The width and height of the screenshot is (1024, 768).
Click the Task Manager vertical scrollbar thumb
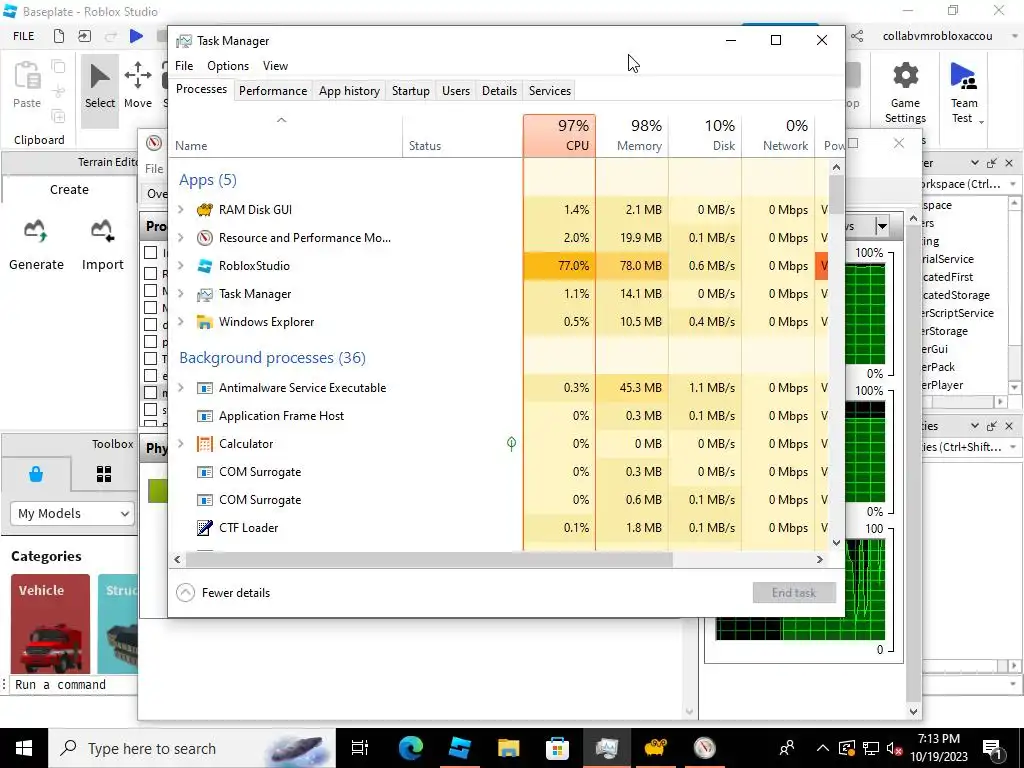click(837, 194)
